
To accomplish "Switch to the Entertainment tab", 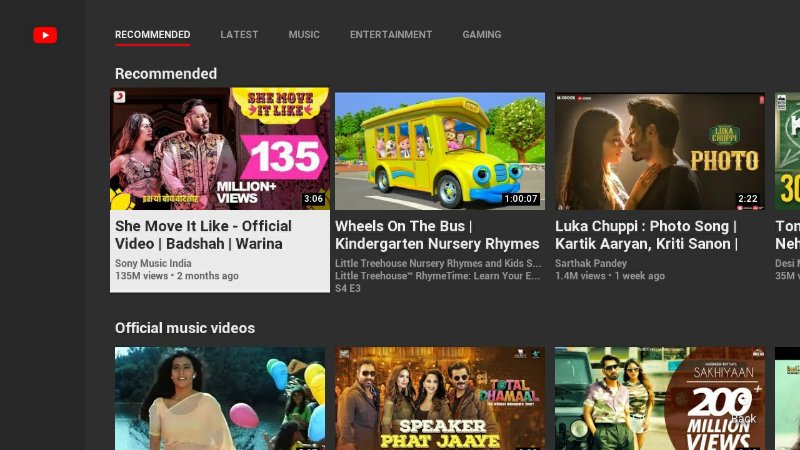I will point(391,35).
